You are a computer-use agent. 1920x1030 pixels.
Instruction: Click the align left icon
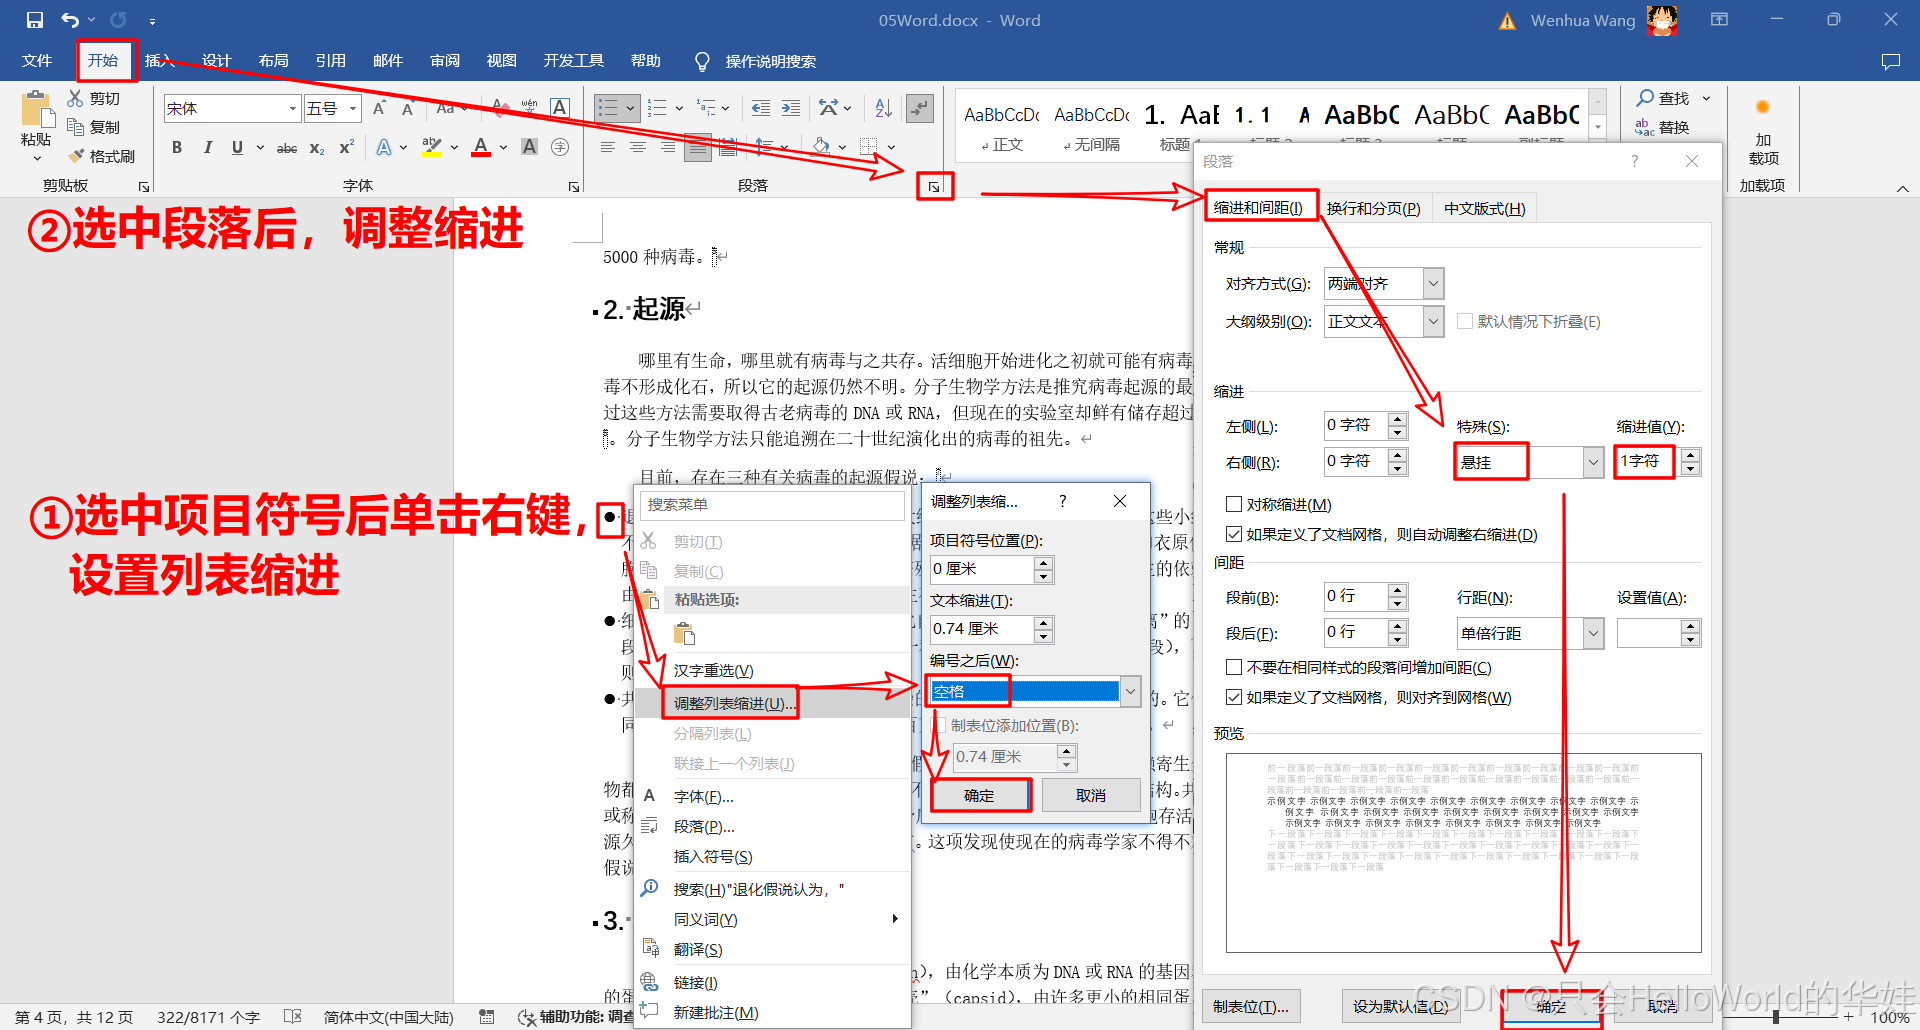pyautogui.click(x=607, y=147)
